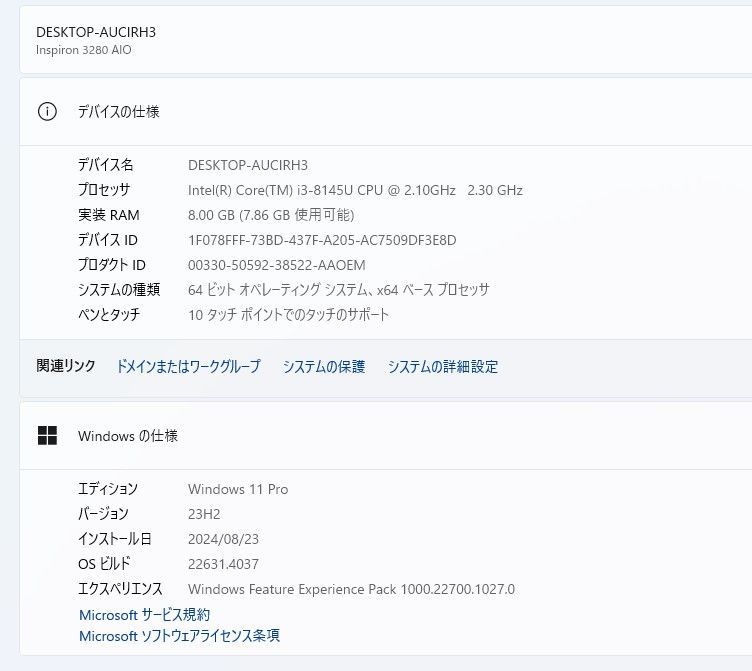
Task: Click the プロセッサ label
Action: [104, 190]
